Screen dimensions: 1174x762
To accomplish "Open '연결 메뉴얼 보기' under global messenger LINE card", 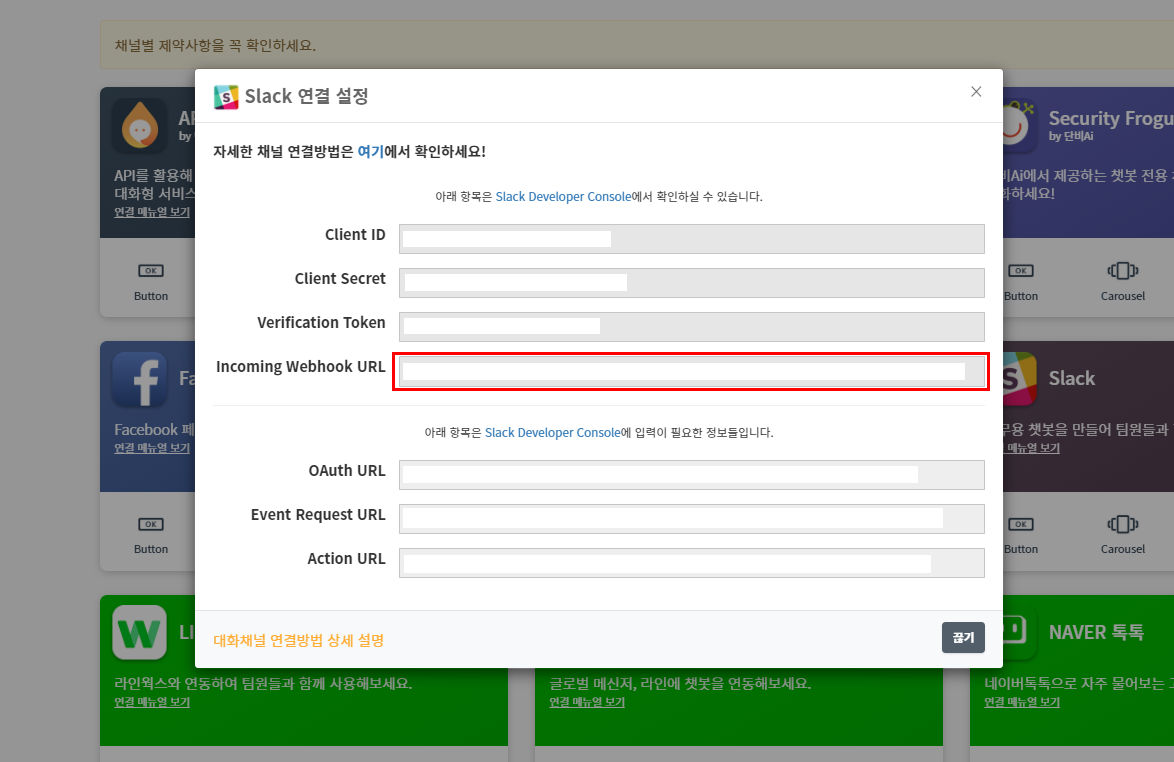I will tap(587, 701).
